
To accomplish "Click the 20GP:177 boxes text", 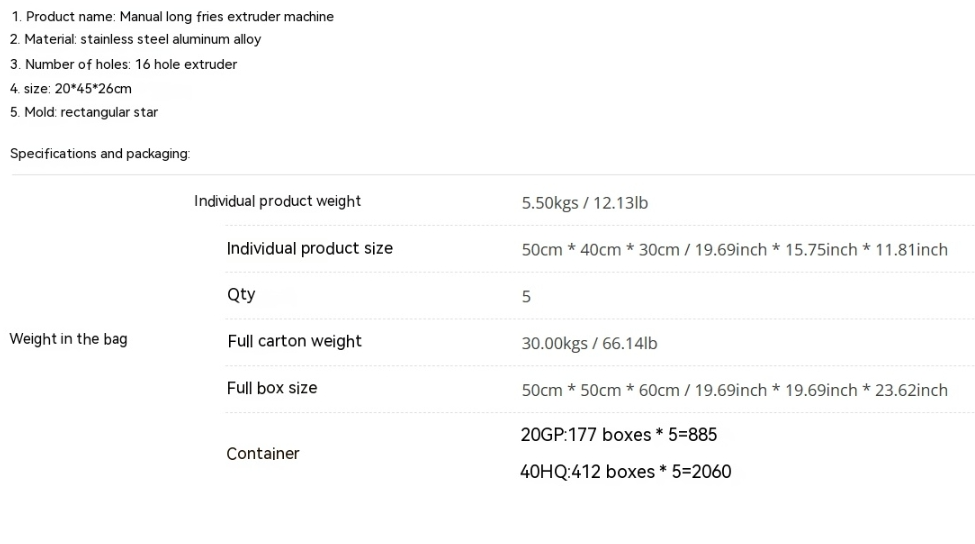I will click(619, 435).
